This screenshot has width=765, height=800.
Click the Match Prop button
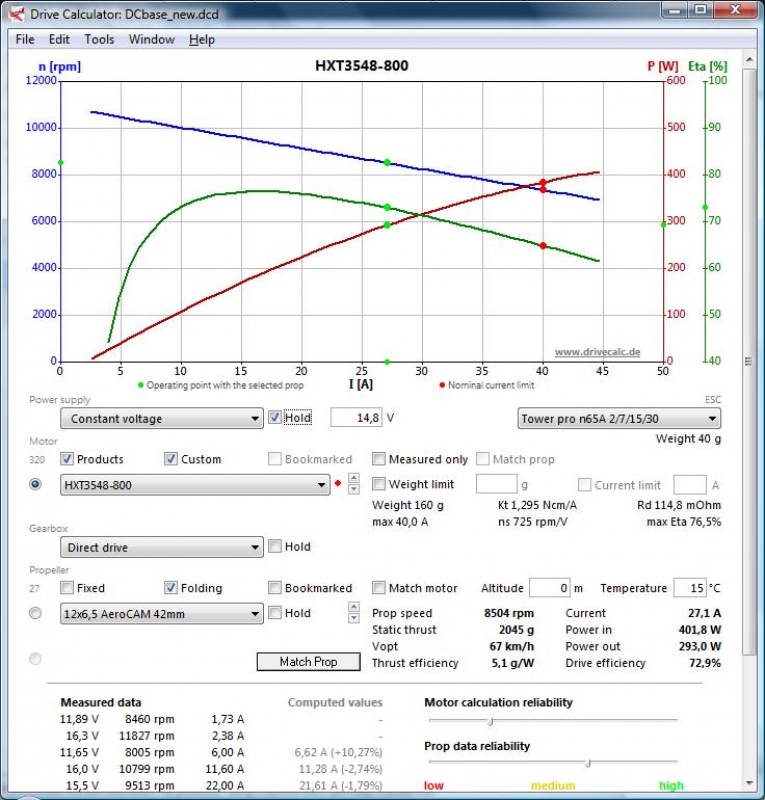[307, 661]
